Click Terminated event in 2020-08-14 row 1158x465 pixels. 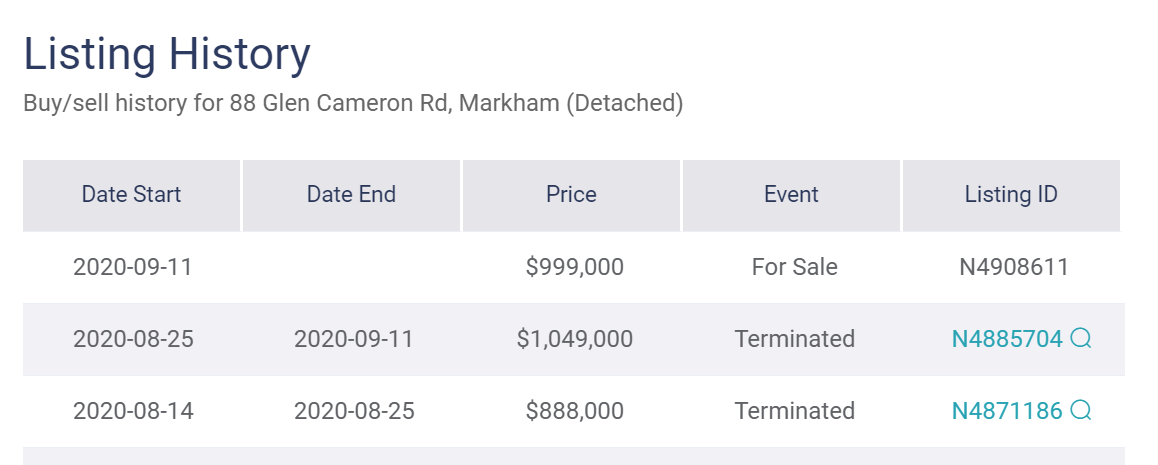(795, 410)
